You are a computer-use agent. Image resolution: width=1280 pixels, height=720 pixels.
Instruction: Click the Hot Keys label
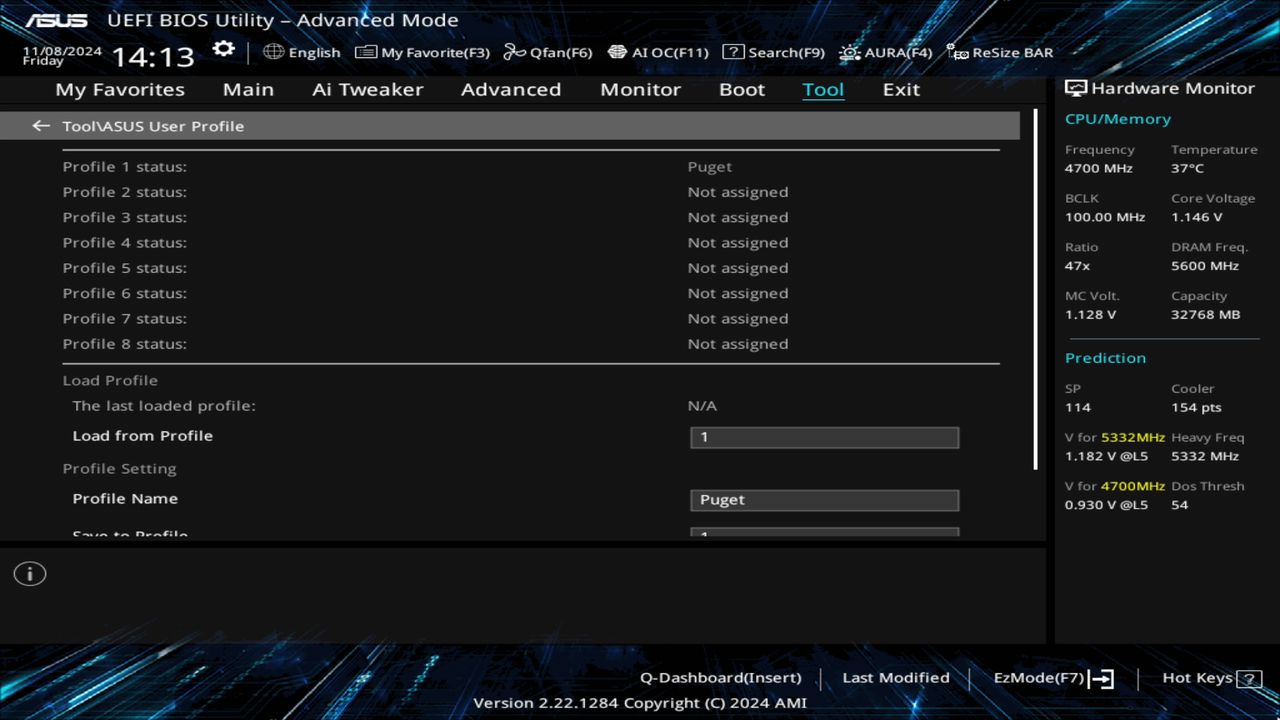click(1197, 678)
